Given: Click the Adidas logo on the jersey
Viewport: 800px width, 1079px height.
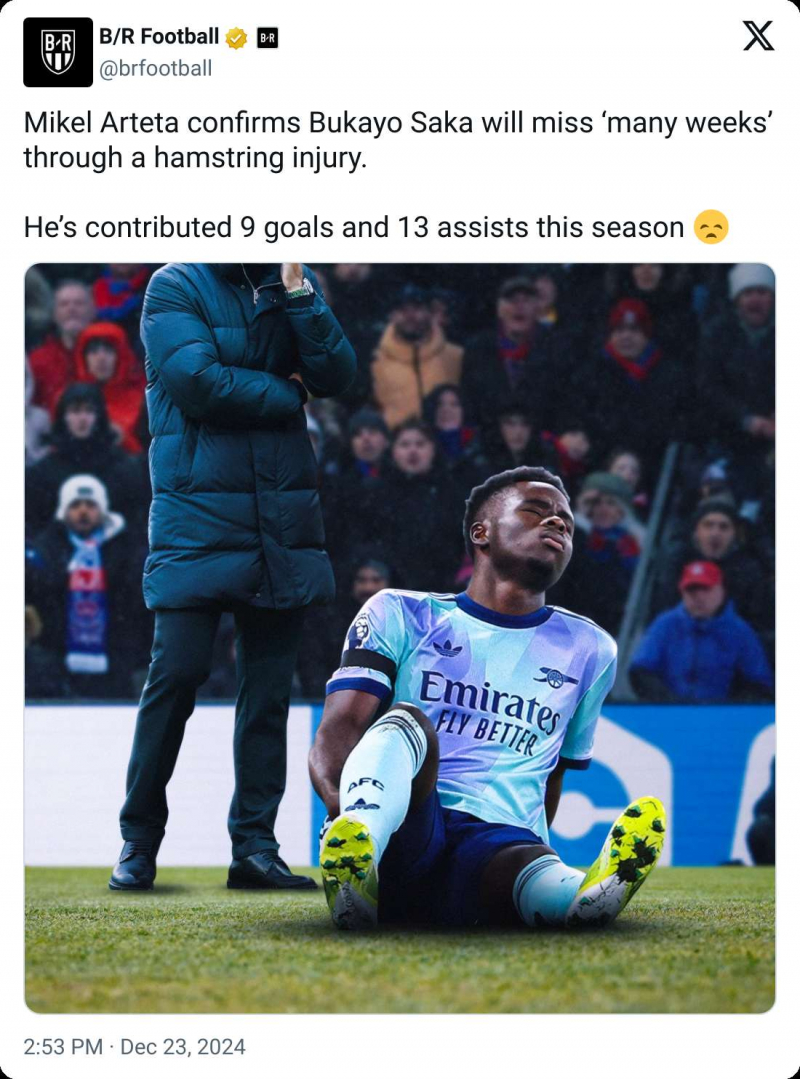Looking at the screenshot, I should [447, 648].
